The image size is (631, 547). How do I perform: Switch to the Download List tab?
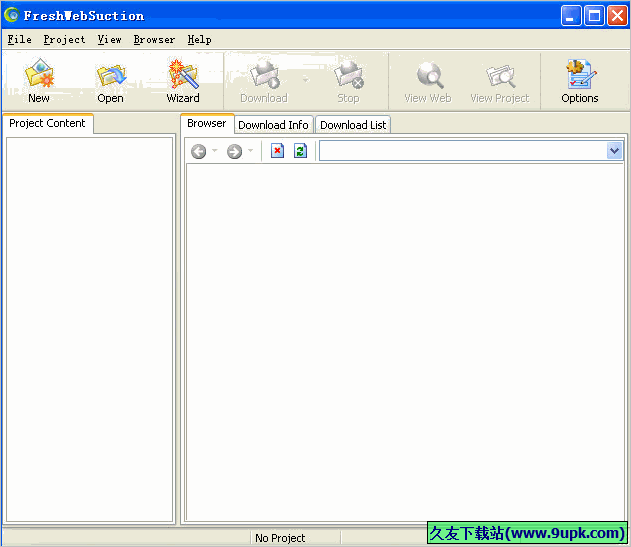353,125
